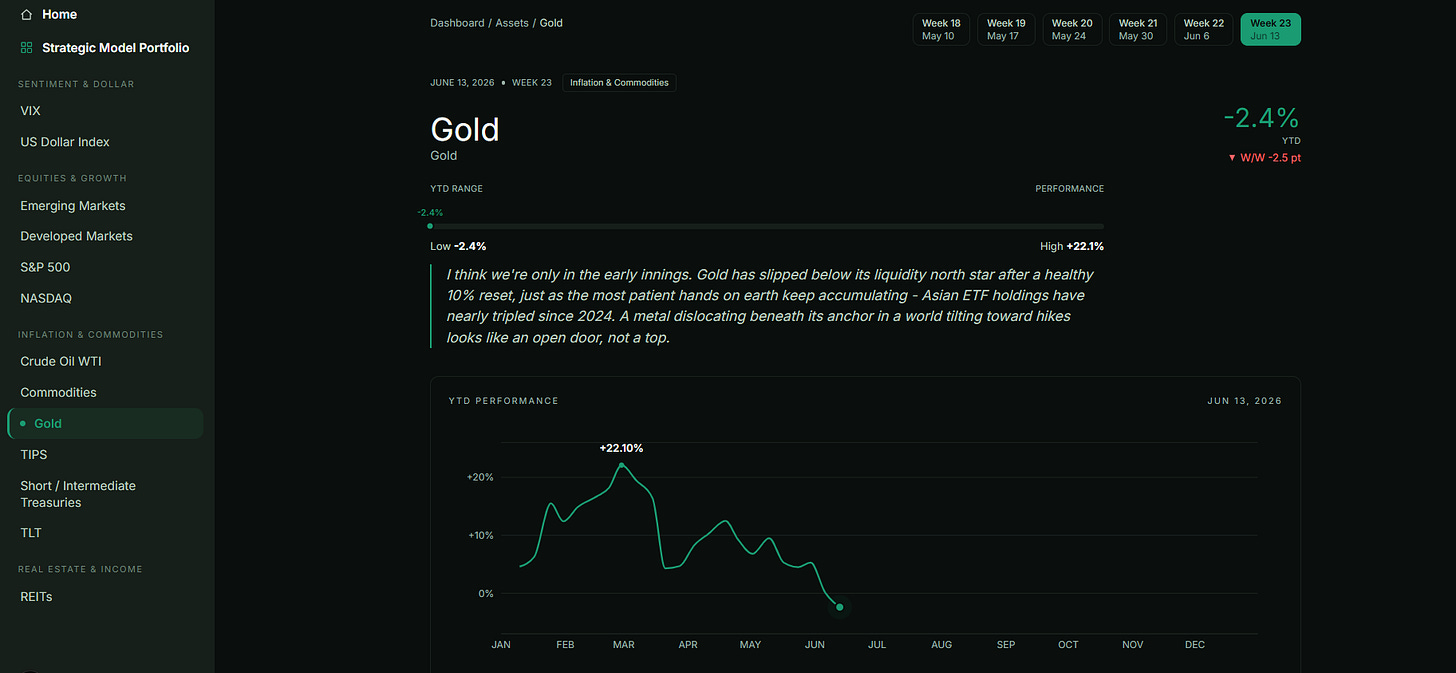
Task: Open the Week 20 May 24 tab
Action: tap(1072, 29)
